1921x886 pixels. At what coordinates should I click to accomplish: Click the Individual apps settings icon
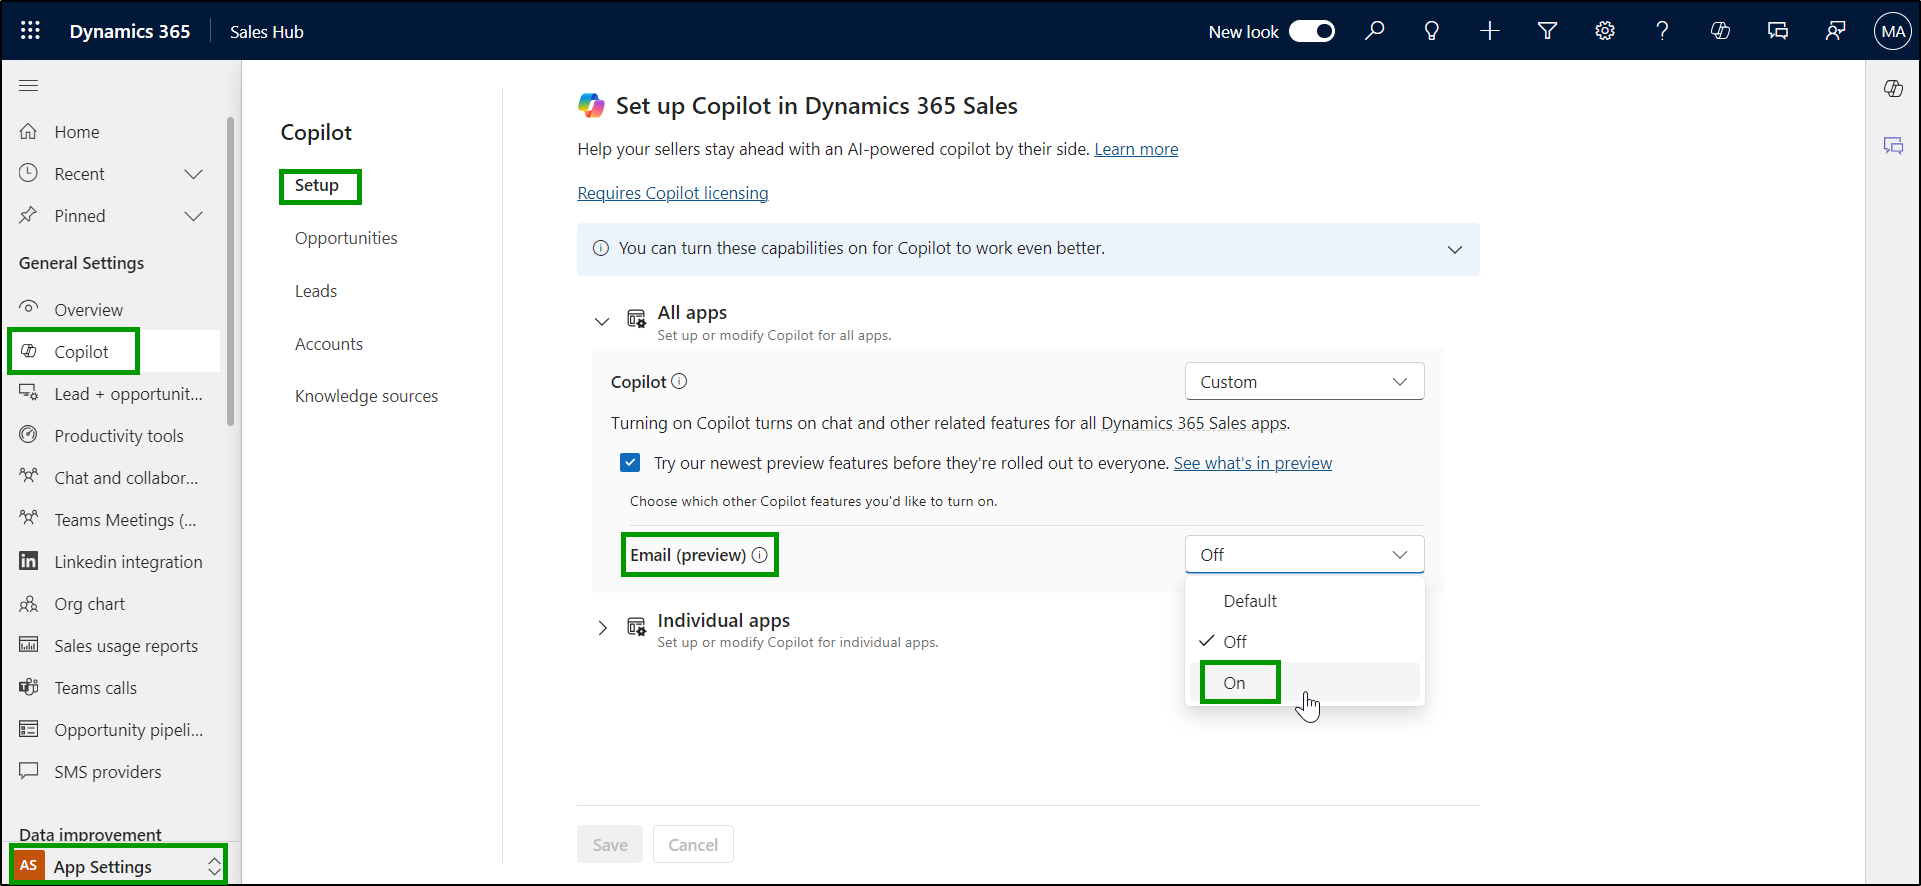click(x=636, y=627)
